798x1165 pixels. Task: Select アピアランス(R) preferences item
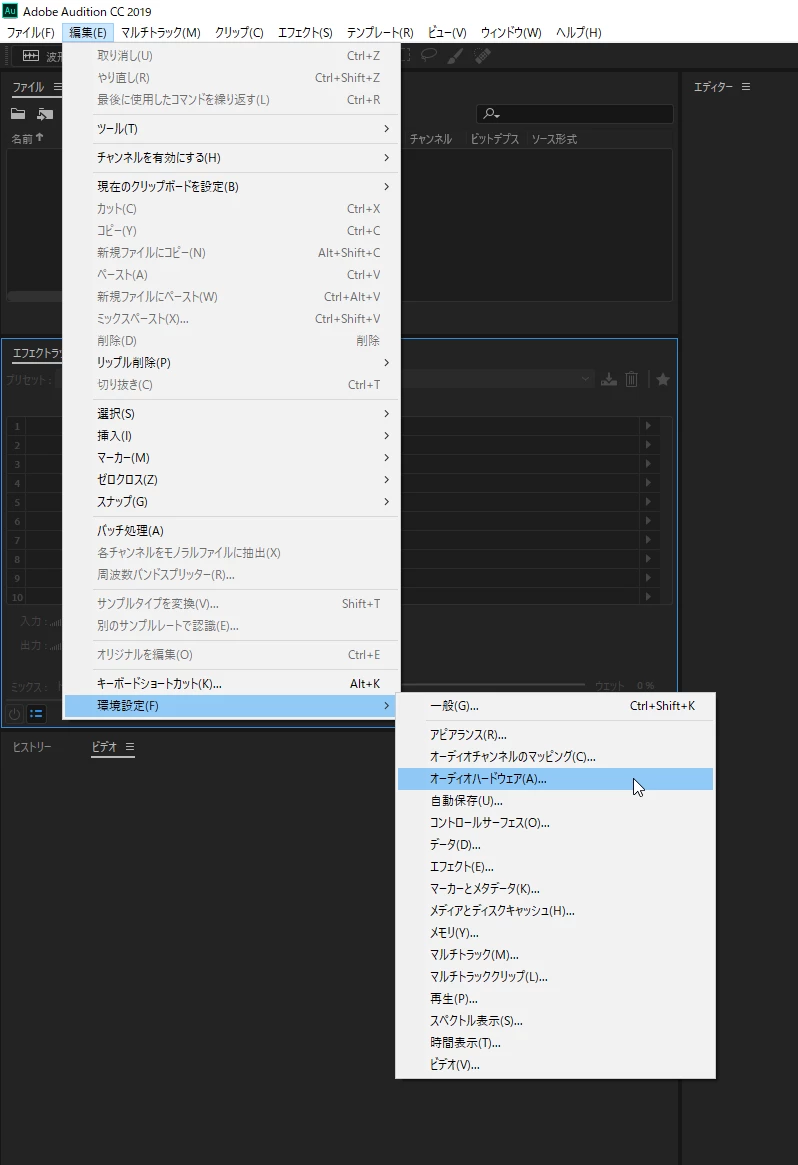tap(555, 735)
